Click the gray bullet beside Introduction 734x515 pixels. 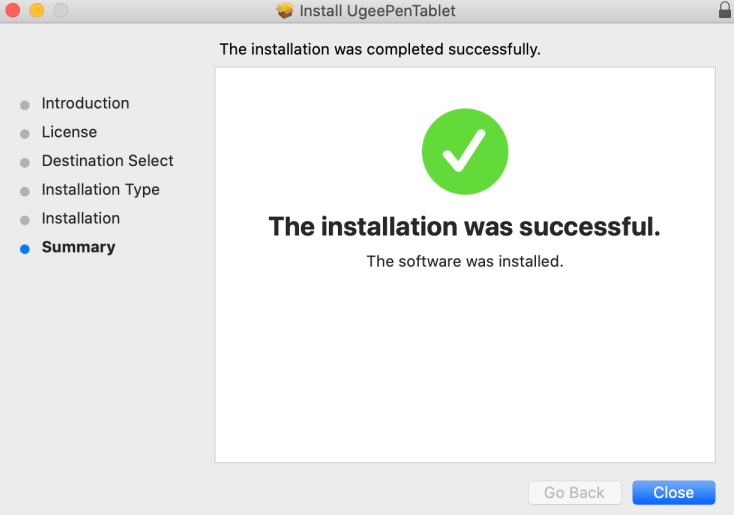coord(25,105)
